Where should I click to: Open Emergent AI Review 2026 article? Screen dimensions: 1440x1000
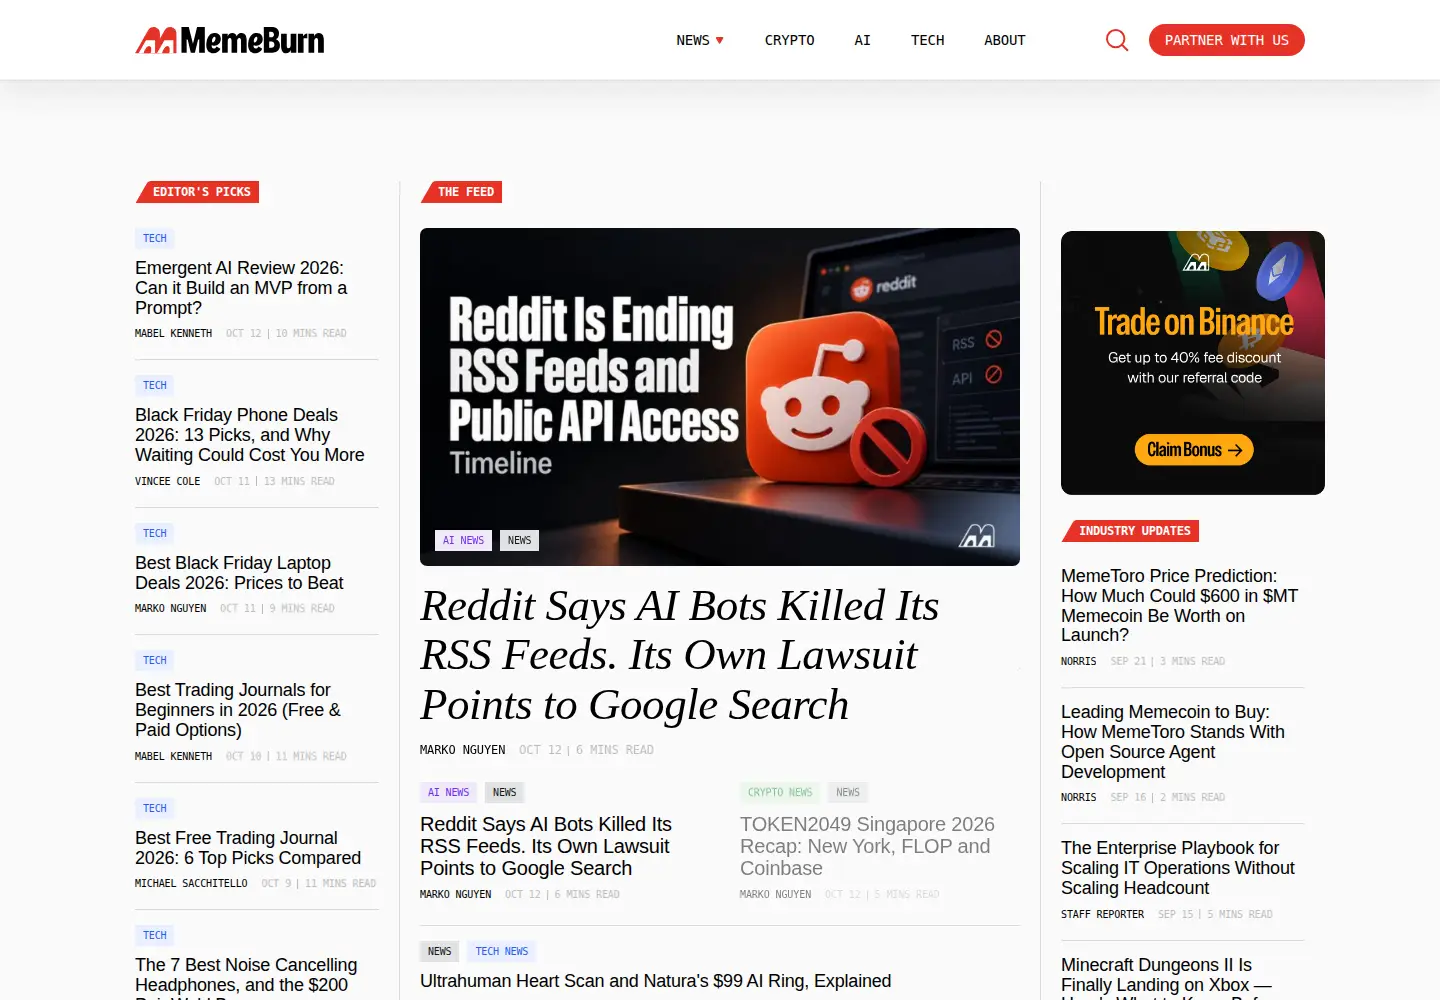241,288
